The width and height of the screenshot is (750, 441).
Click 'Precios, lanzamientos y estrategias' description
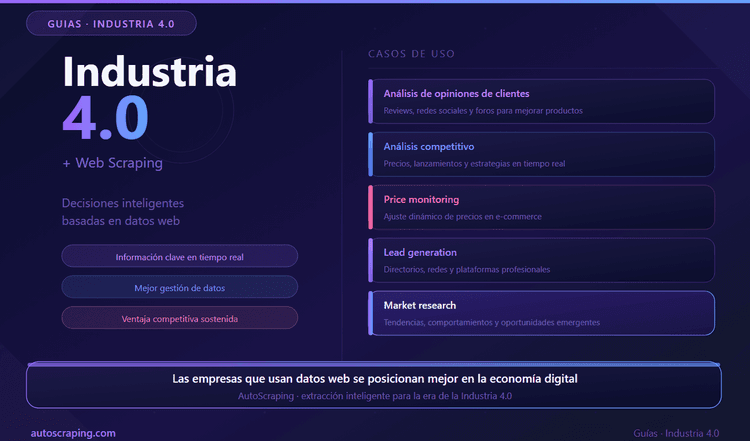coord(474,164)
